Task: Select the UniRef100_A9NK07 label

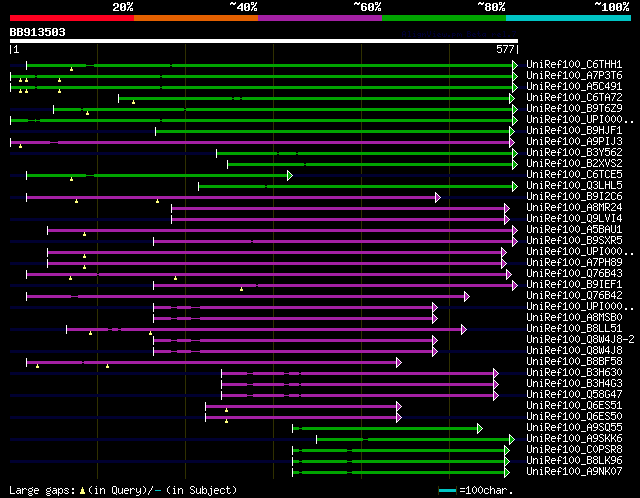Action: tap(574, 472)
